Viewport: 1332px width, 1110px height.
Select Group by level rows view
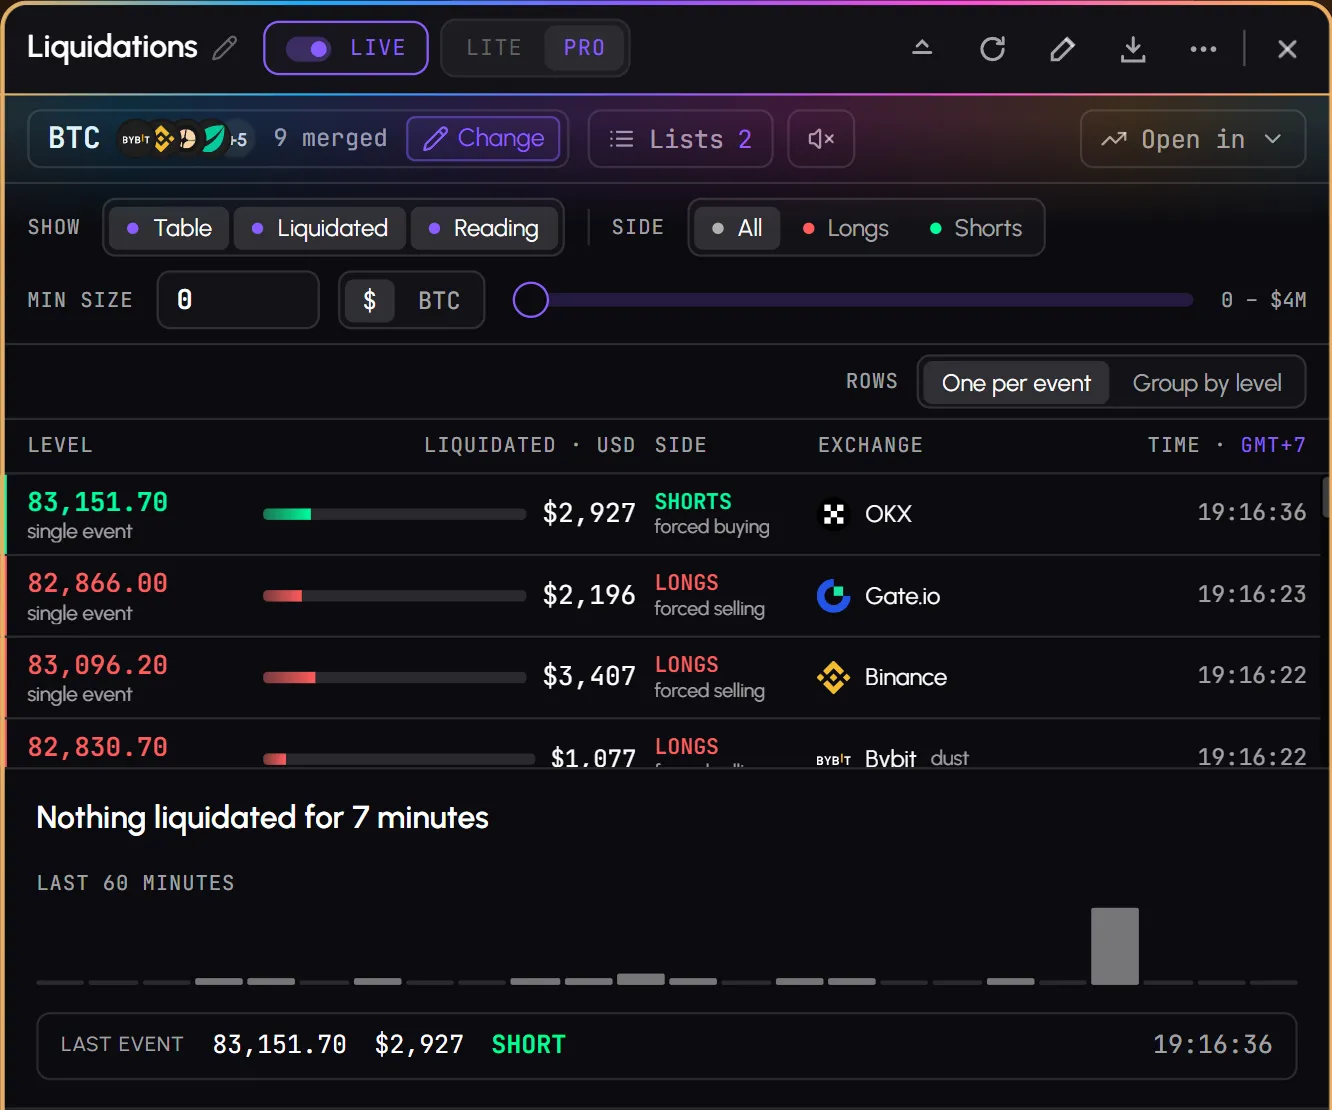pos(1207,383)
